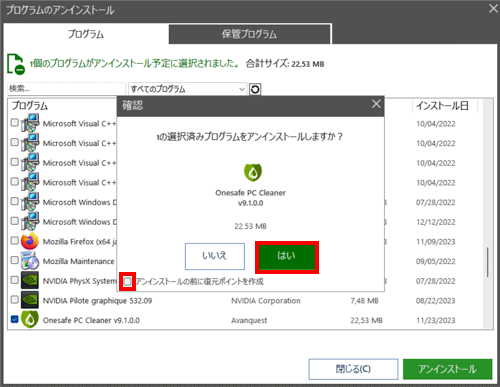Screen dimensions: 500x387
Task: Click the Mozilla Maintenance row name
Action: point(78,261)
